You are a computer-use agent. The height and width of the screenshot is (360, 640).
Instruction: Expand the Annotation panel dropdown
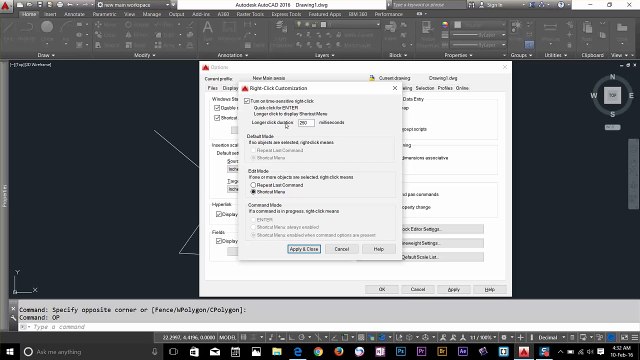pos(233,55)
